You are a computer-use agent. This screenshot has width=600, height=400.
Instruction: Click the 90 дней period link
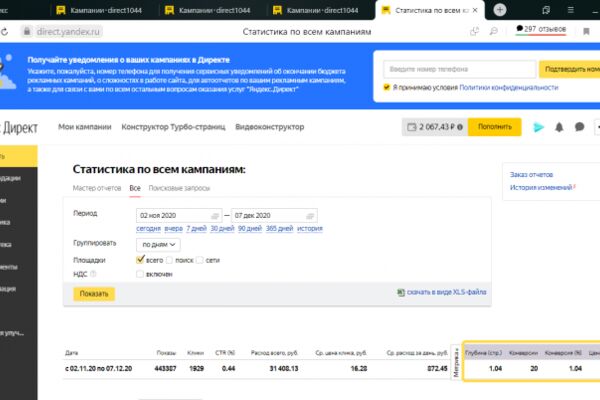coord(249,229)
